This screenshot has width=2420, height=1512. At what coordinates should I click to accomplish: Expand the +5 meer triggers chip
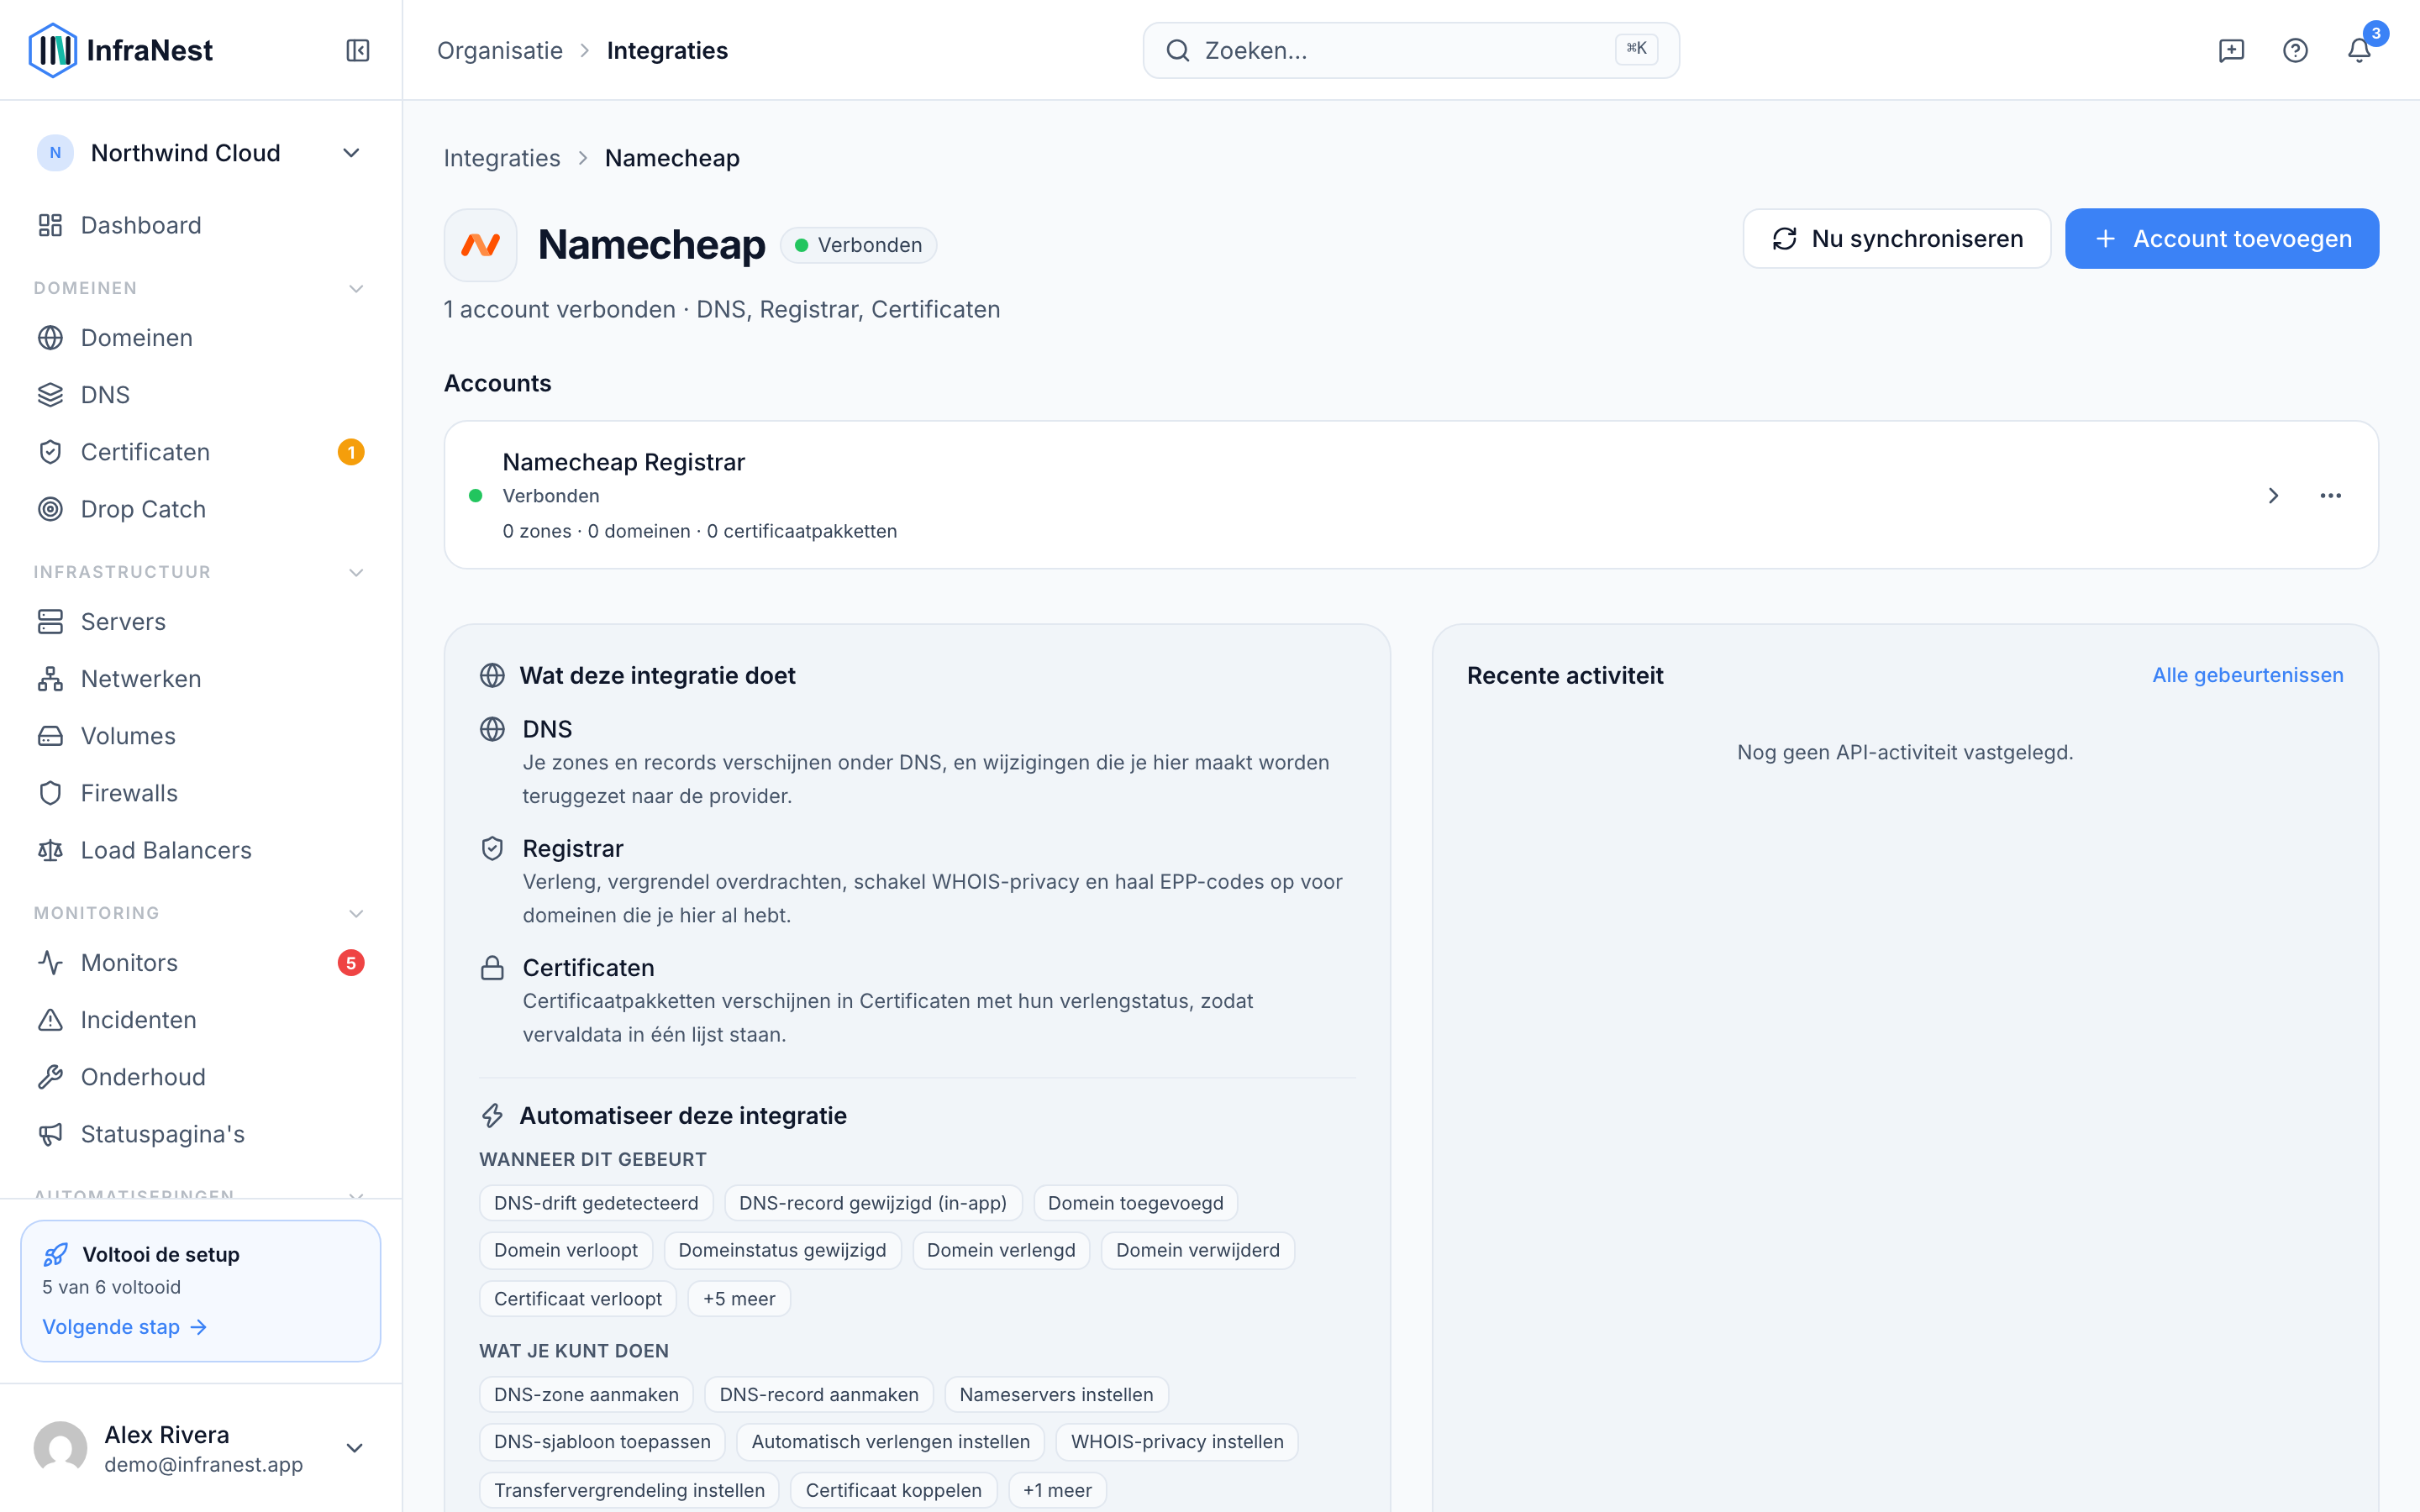pos(739,1299)
